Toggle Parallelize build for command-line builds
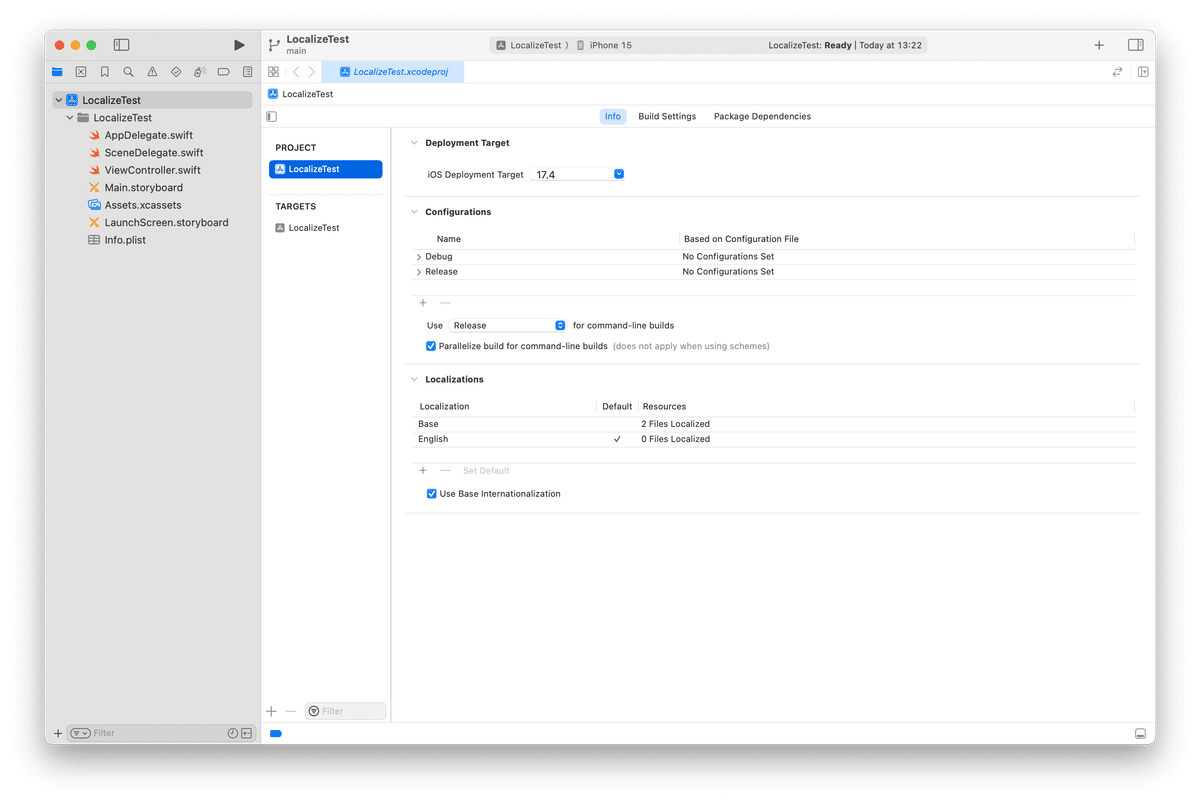Image resolution: width=1200 pixels, height=803 pixels. click(431, 346)
